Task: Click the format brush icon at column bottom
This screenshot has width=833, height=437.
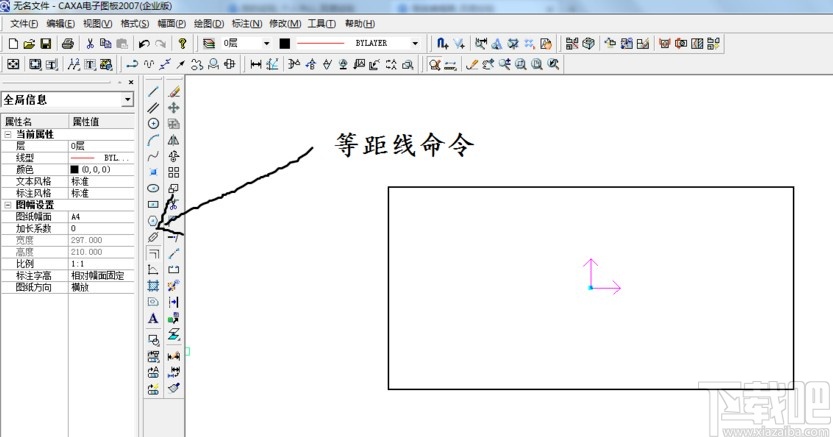Action: click(x=174, y=388)
